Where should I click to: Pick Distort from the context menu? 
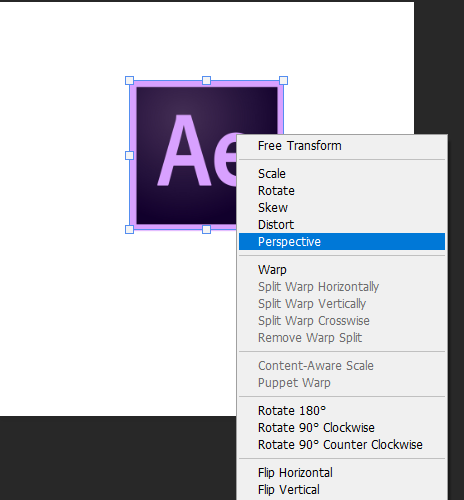coord(342,225)
